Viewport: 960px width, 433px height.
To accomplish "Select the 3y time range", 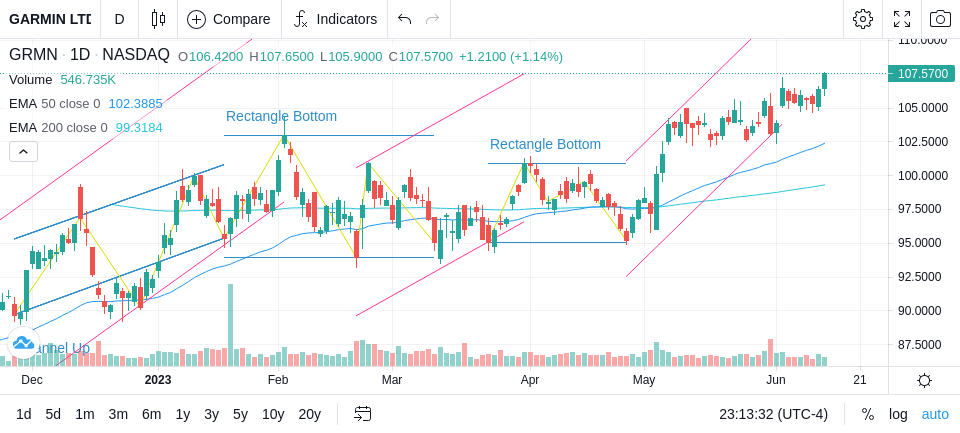I will (211, 414).
